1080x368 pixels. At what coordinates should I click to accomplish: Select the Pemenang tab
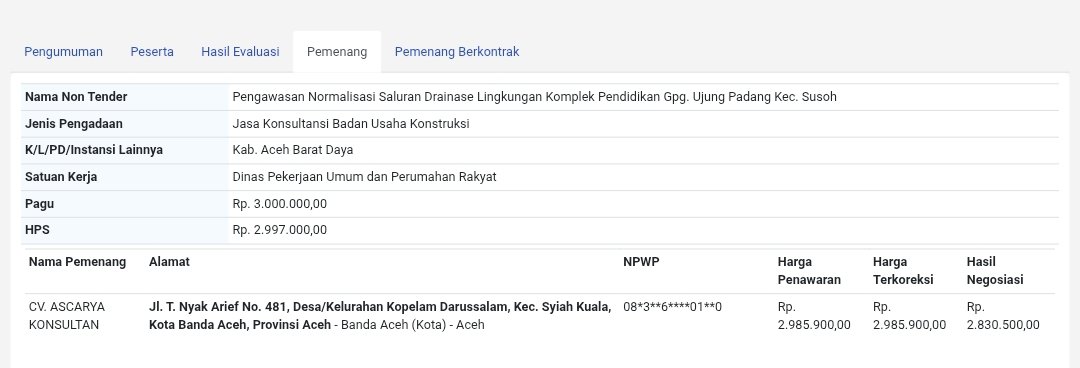coord(337,52)
